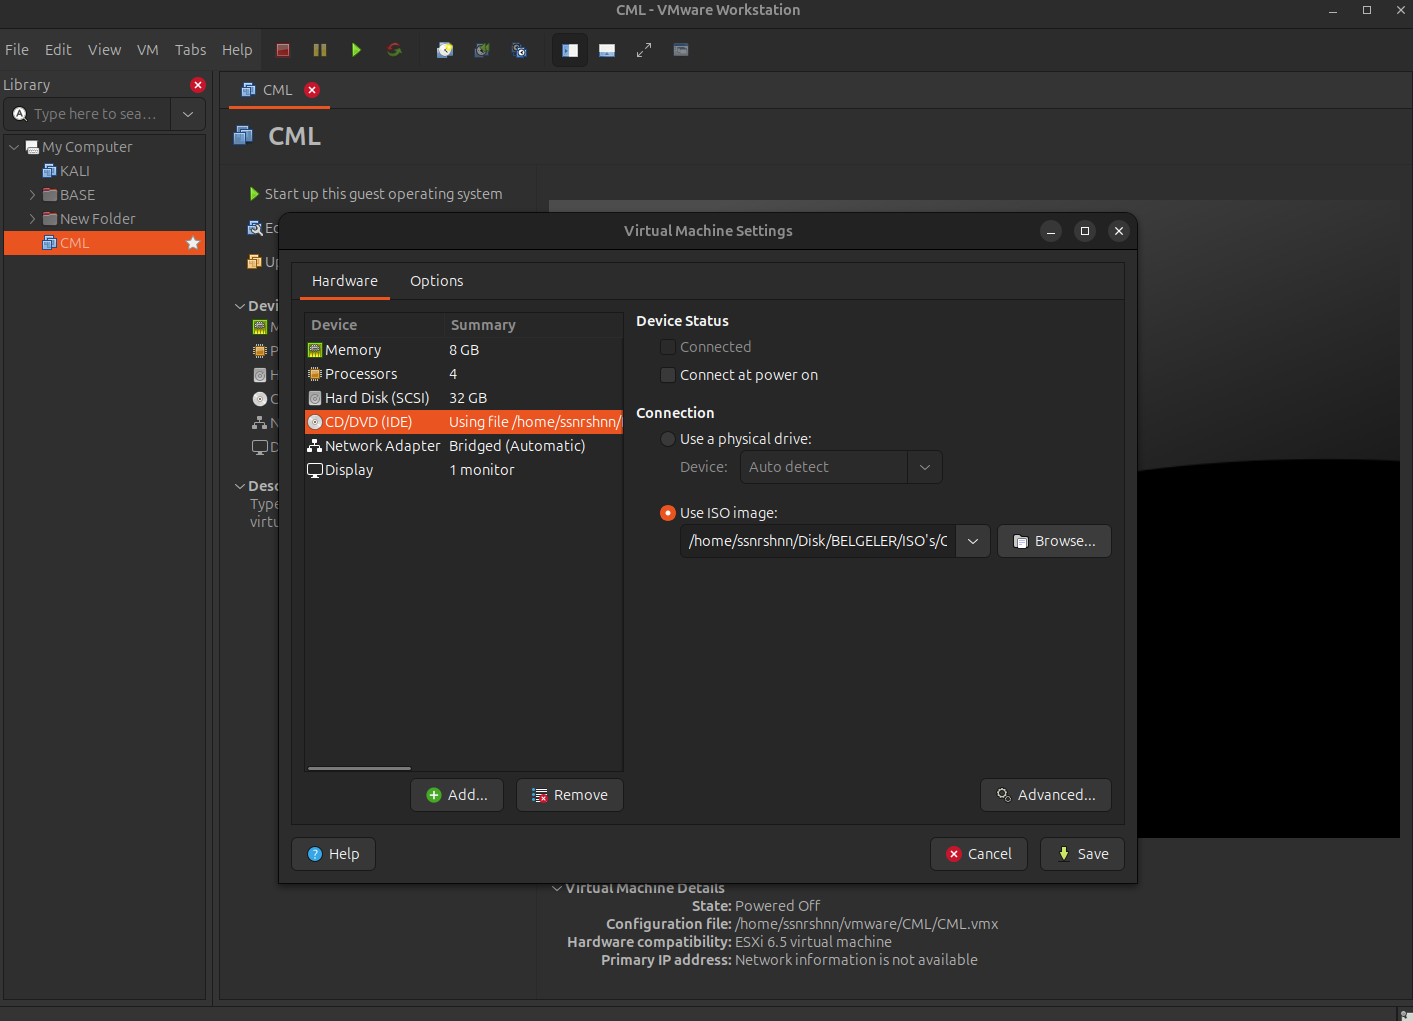The height and width of the screenshot is (1021, 1413).
Task: Switch to the Options tab
Action: [x=436, y=281]
